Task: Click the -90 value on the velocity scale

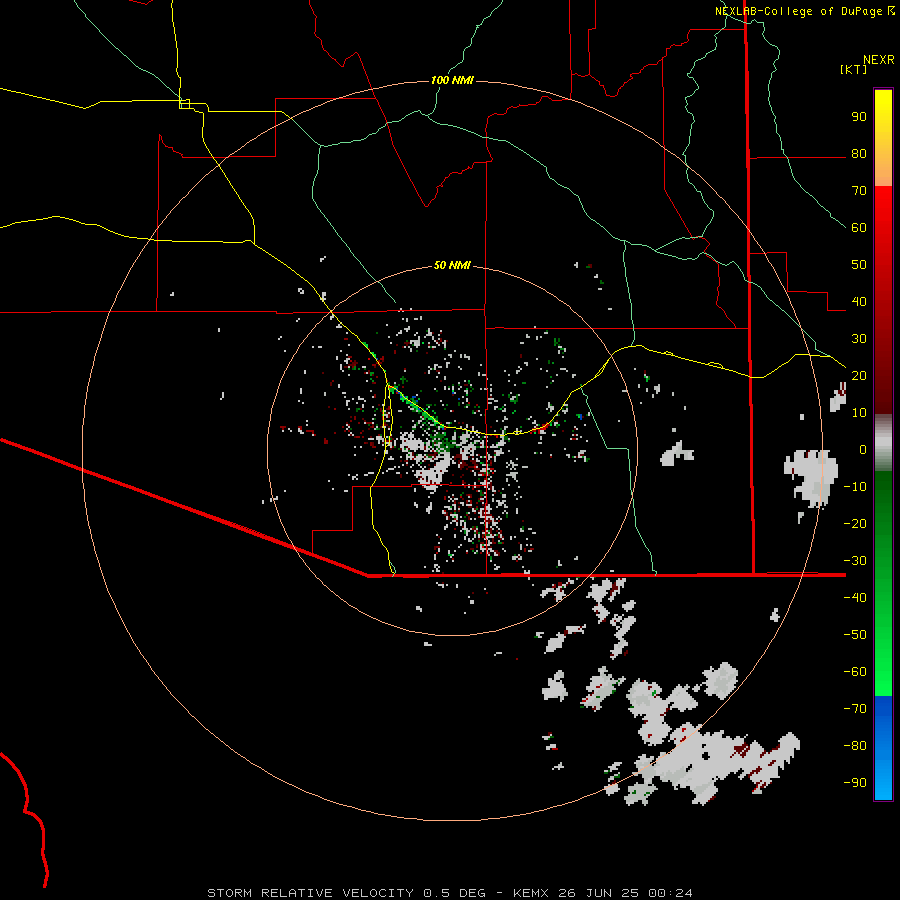Action: click(x=855, y=783)
